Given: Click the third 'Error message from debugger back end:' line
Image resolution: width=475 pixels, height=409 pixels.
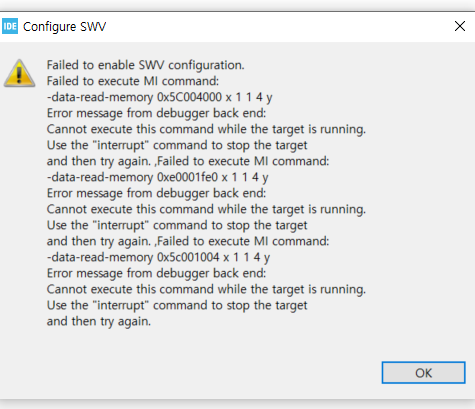Looking at the screenshot, I should click(x=156, y=273).
